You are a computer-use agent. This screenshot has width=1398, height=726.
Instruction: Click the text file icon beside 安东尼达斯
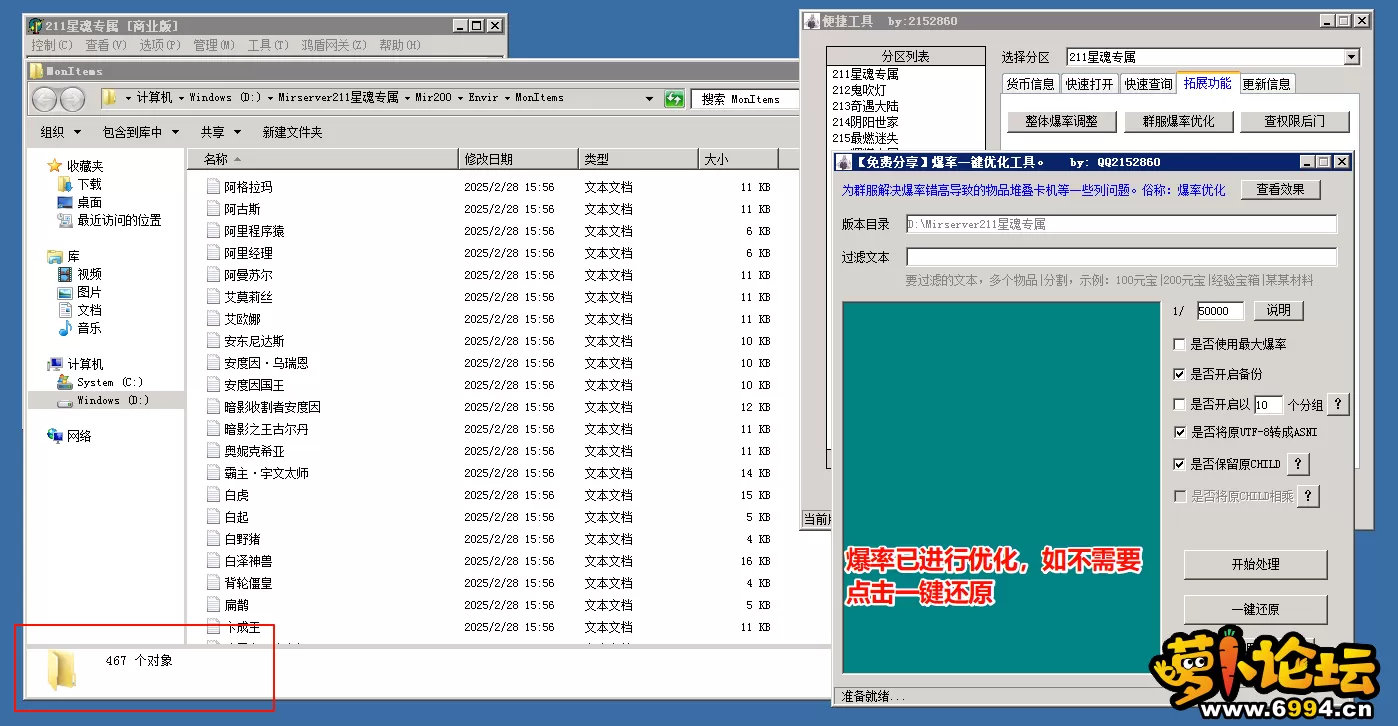(x=213, y=341)
